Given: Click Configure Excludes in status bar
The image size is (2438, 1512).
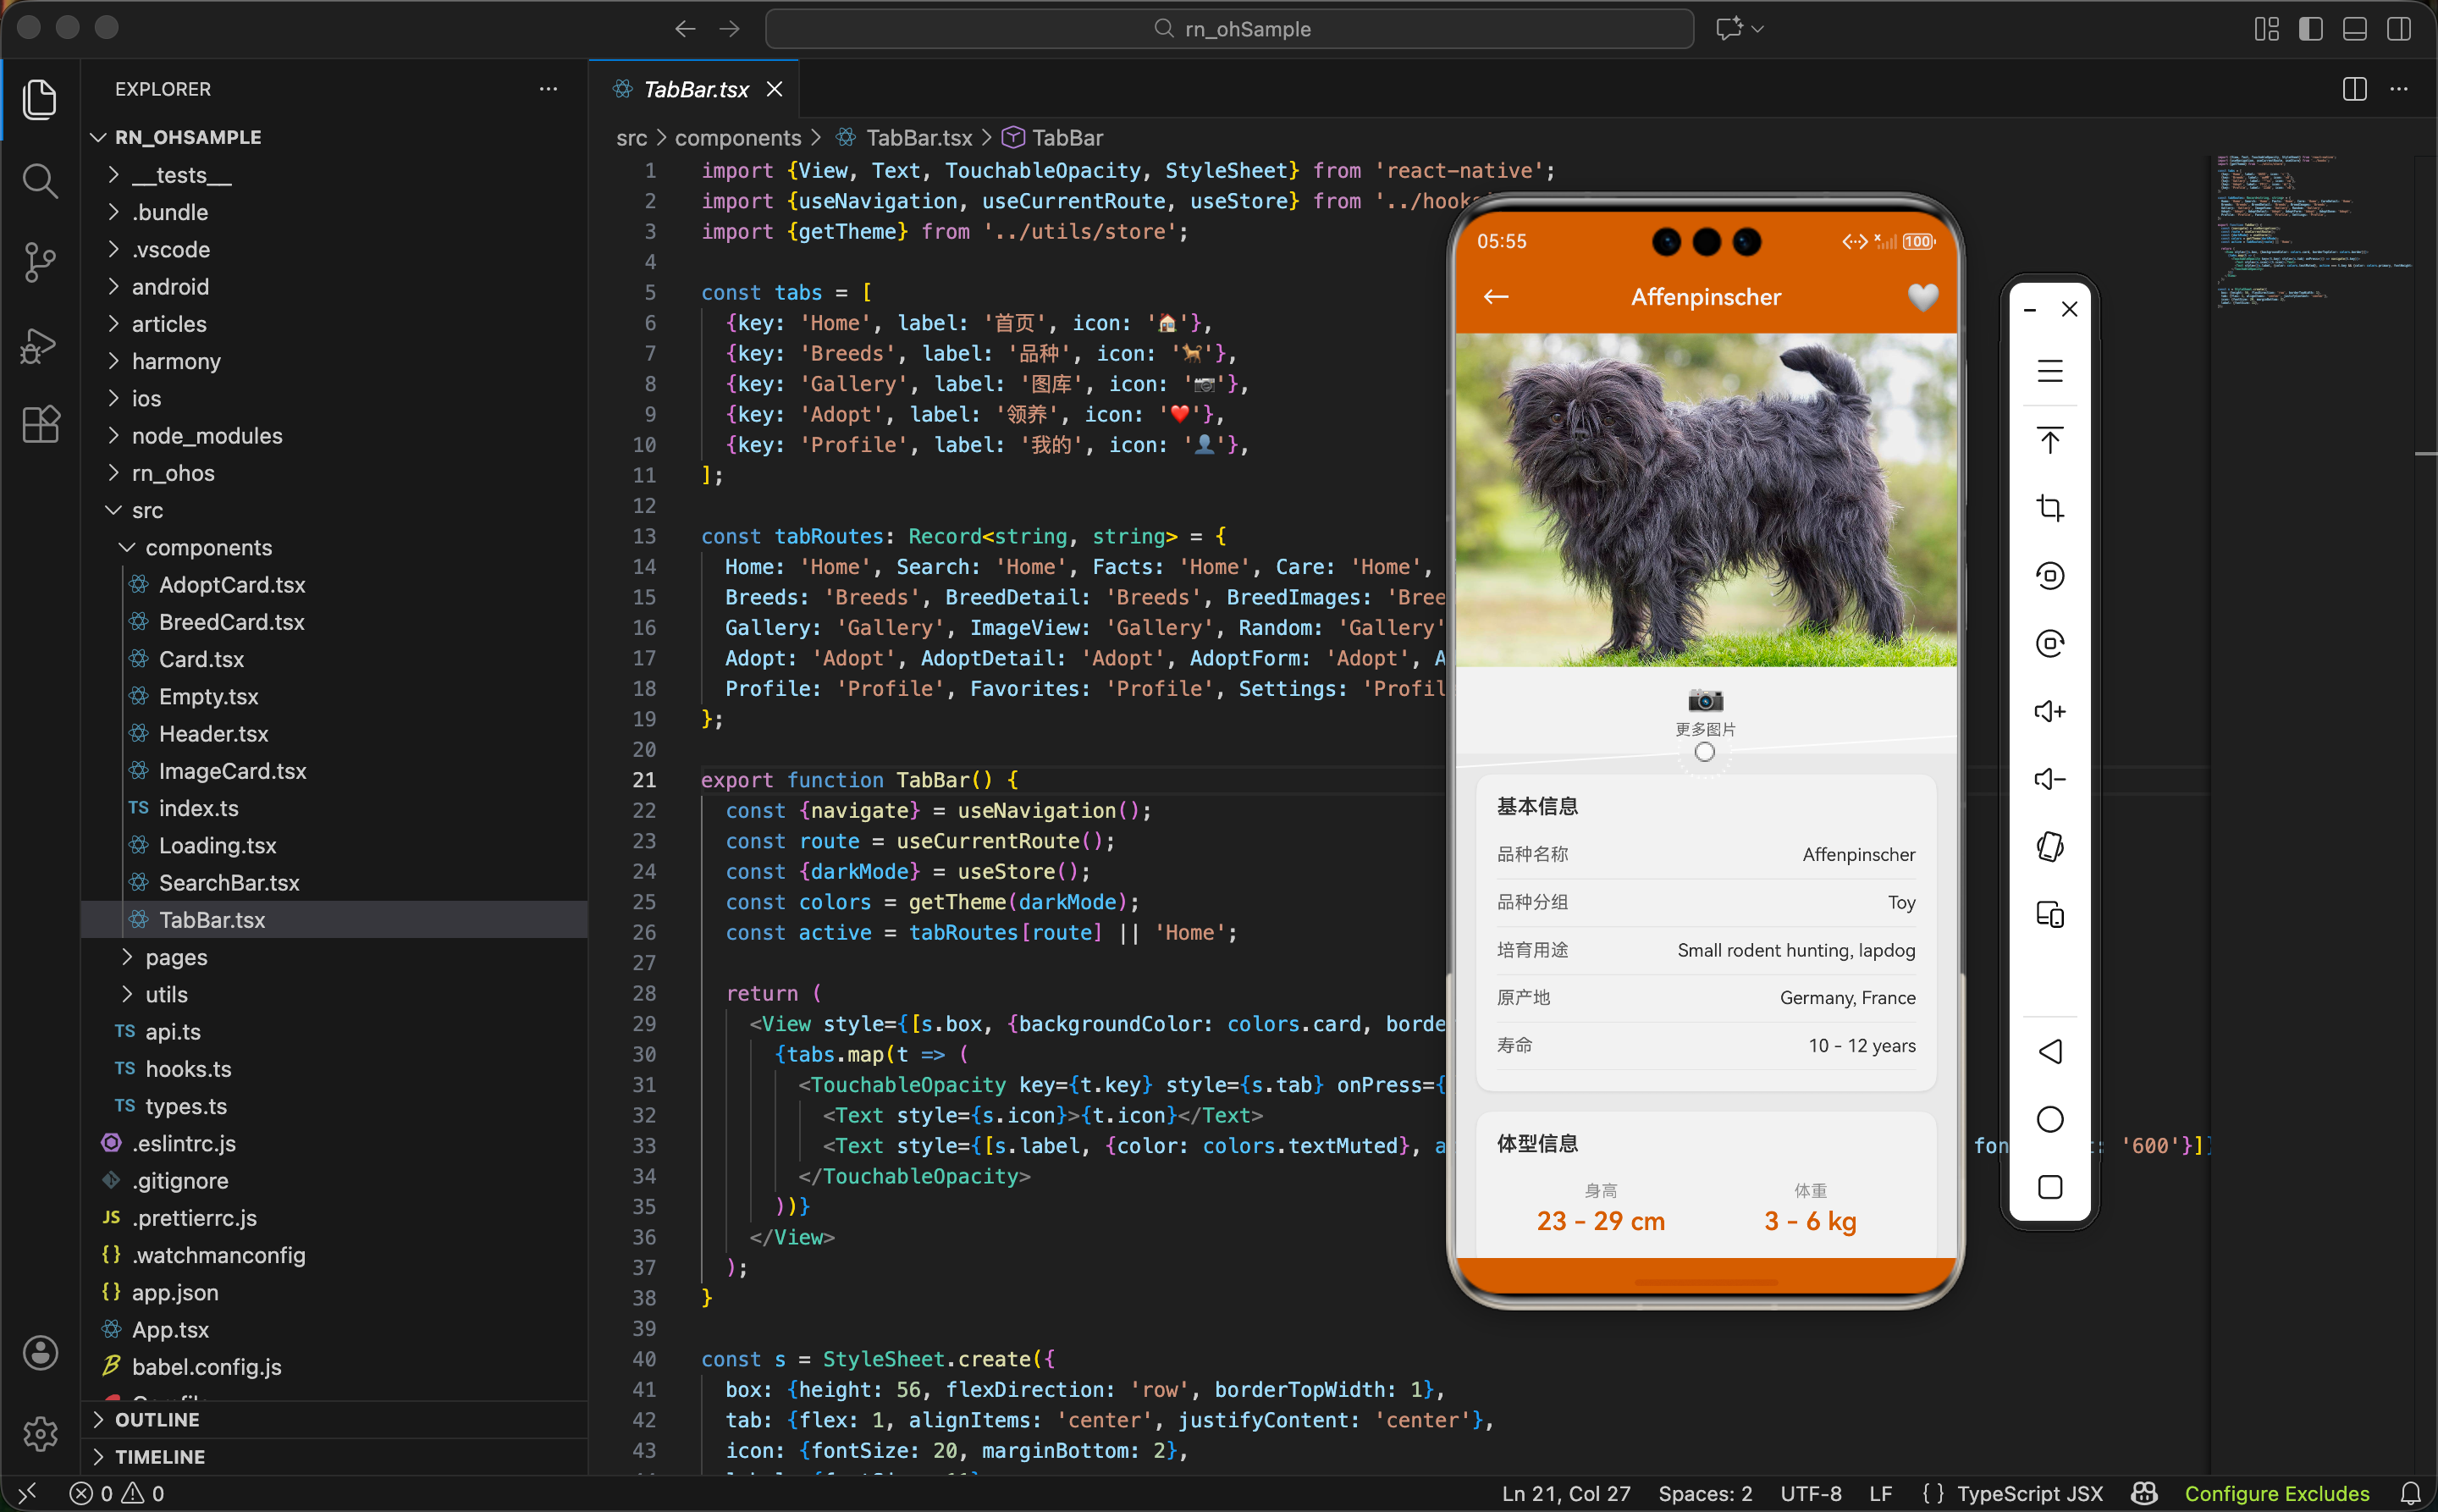Looking at the screenshot, I should 2276,1493.
